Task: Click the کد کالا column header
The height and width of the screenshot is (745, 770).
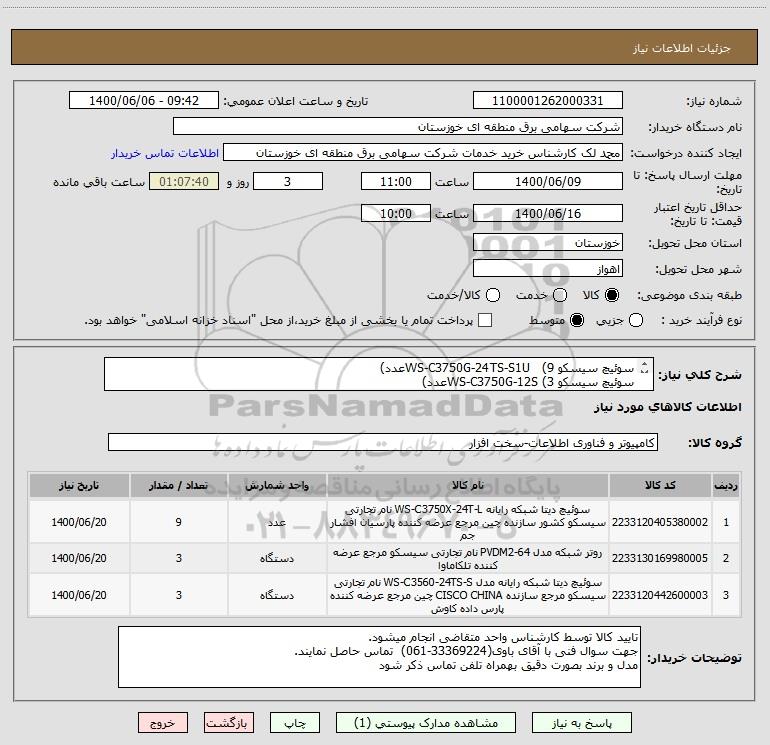Action: pyautogui.click(x=660, y=485)
